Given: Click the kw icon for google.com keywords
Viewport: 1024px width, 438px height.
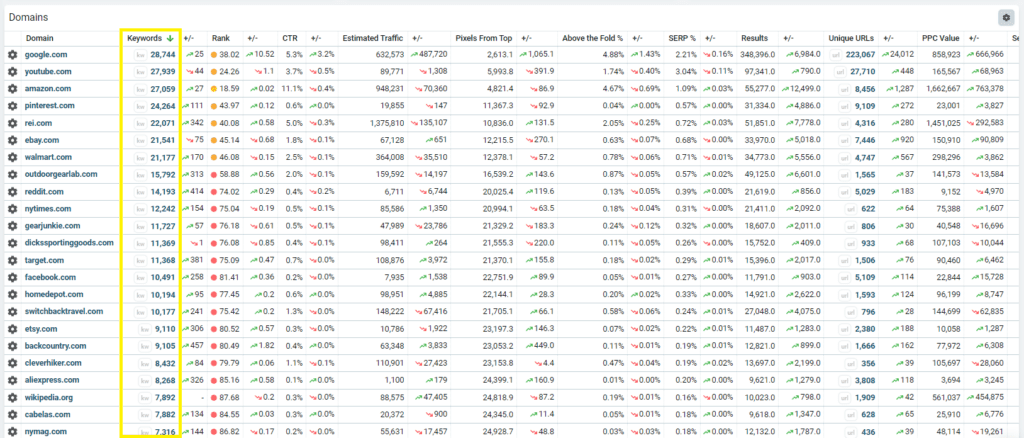Looking at the screenshot, I should pyautogui.click(x=140, y=55).
